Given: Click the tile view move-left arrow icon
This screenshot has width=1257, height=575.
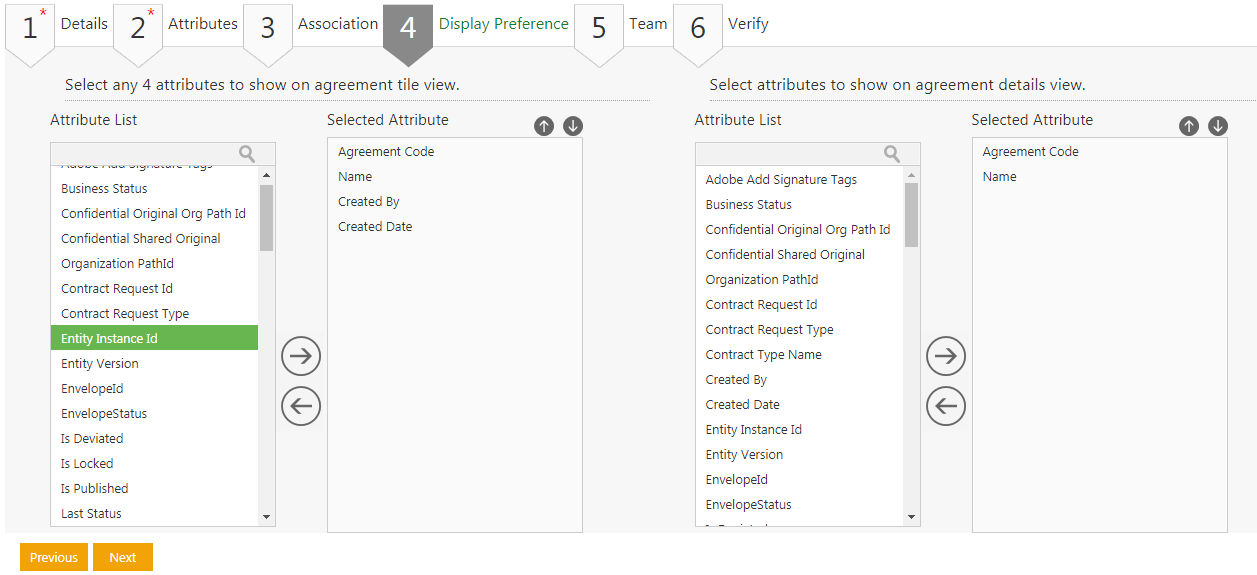Looking at the screenshot, I should (x=301, y=407).
